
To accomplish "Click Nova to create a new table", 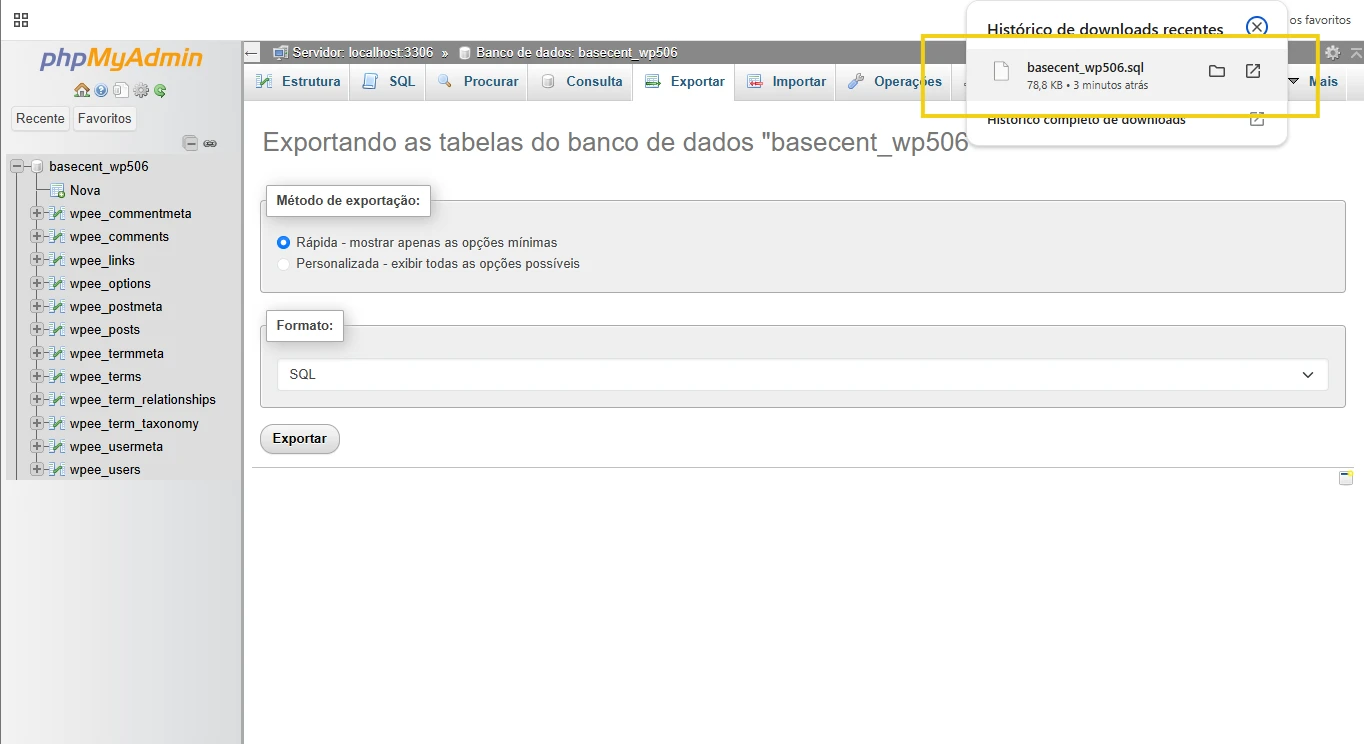I will [x=84, y=190].
